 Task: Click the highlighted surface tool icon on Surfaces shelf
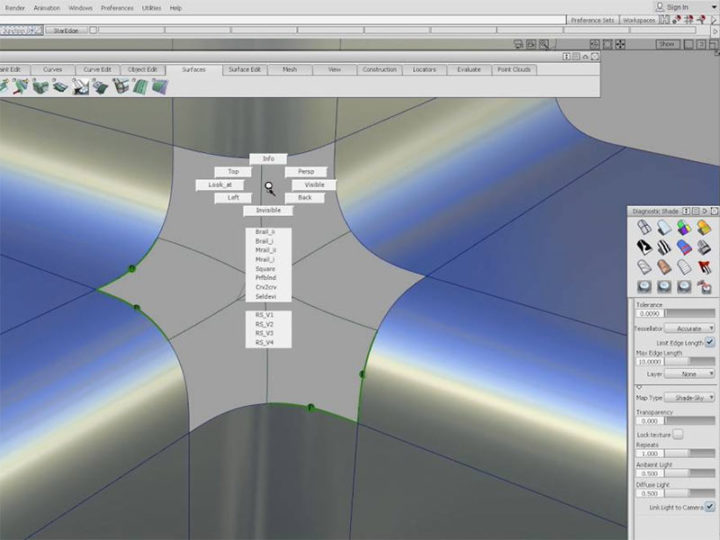(x=80, y=86)
